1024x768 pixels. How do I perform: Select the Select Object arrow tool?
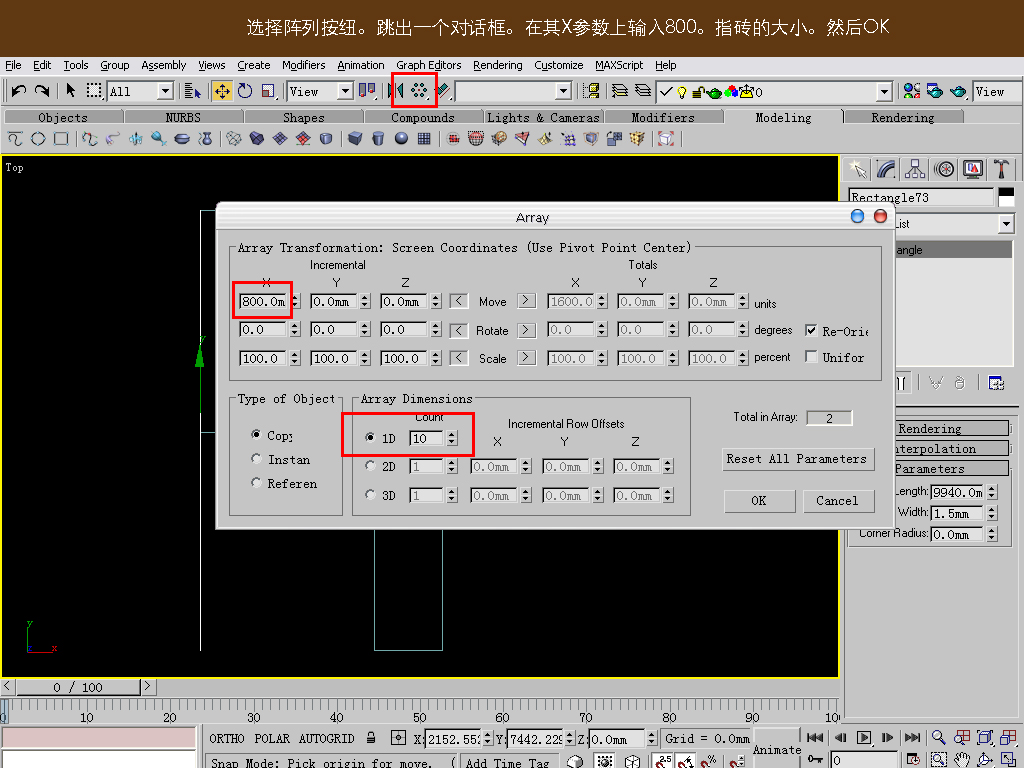point(71,91)
